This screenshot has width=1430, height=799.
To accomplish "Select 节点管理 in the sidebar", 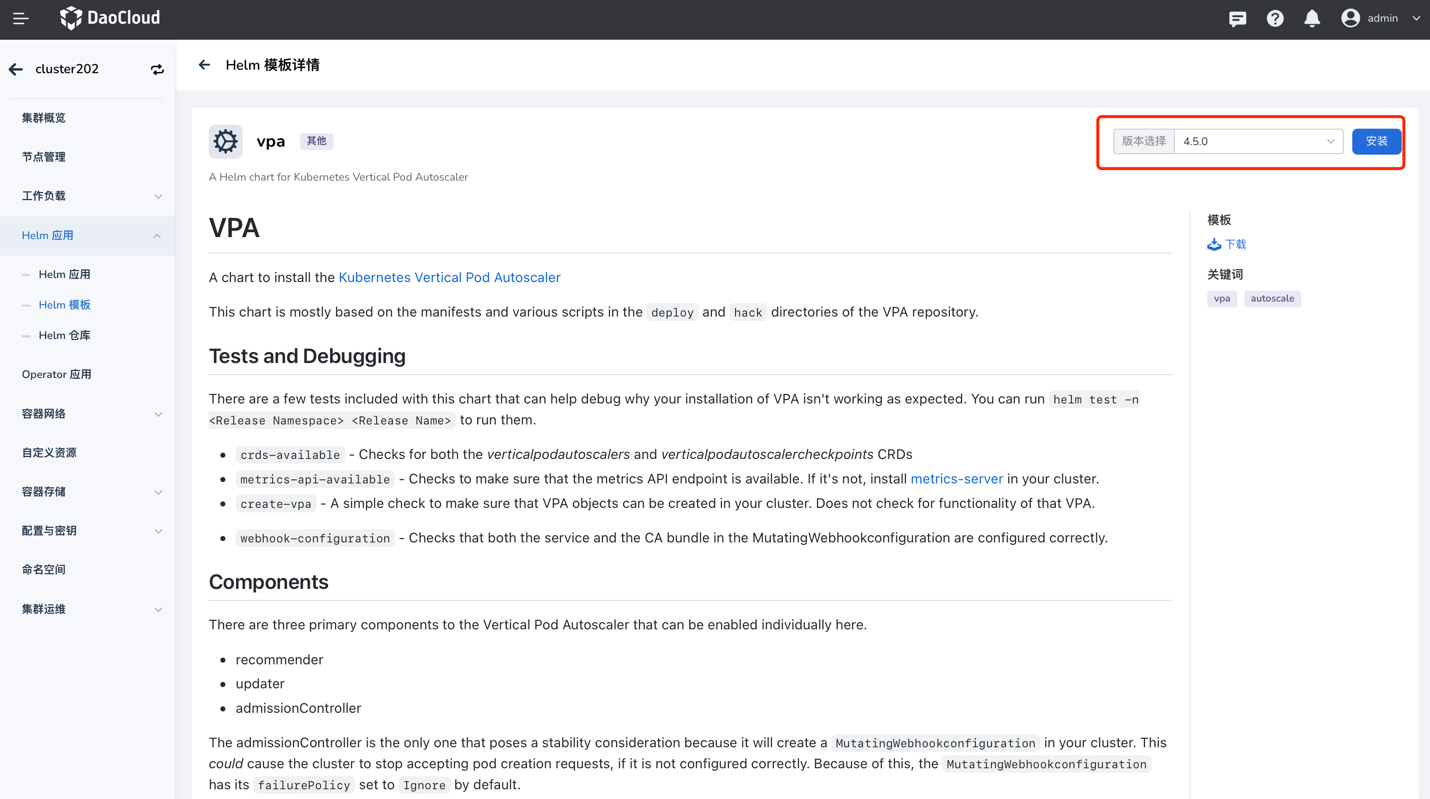I will click(x=44, y=157).
